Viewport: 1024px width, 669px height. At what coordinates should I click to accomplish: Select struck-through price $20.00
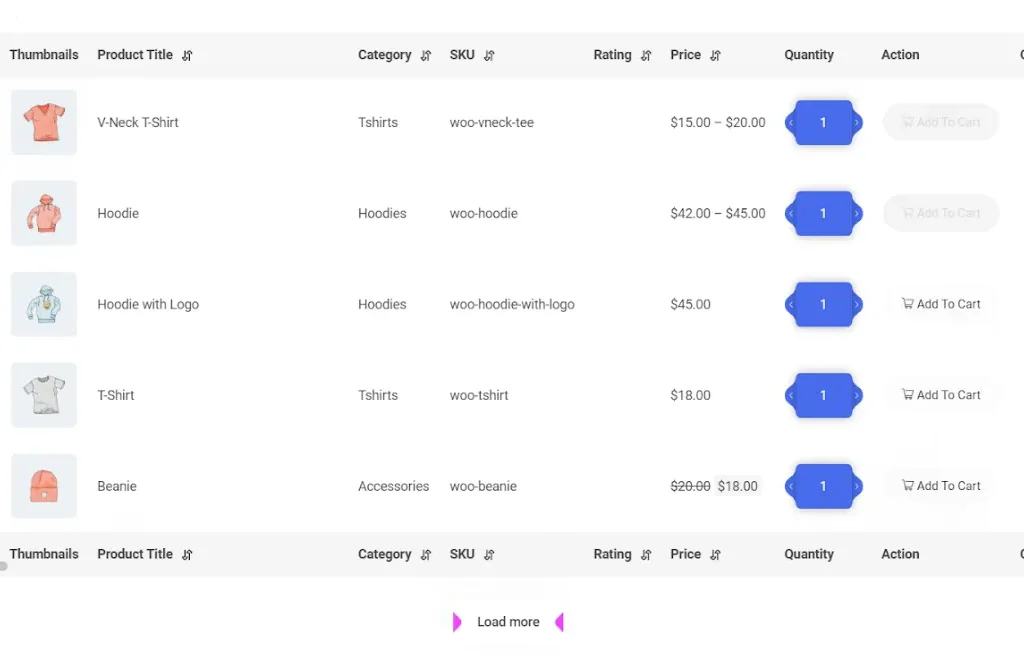[x=690, y=486]
